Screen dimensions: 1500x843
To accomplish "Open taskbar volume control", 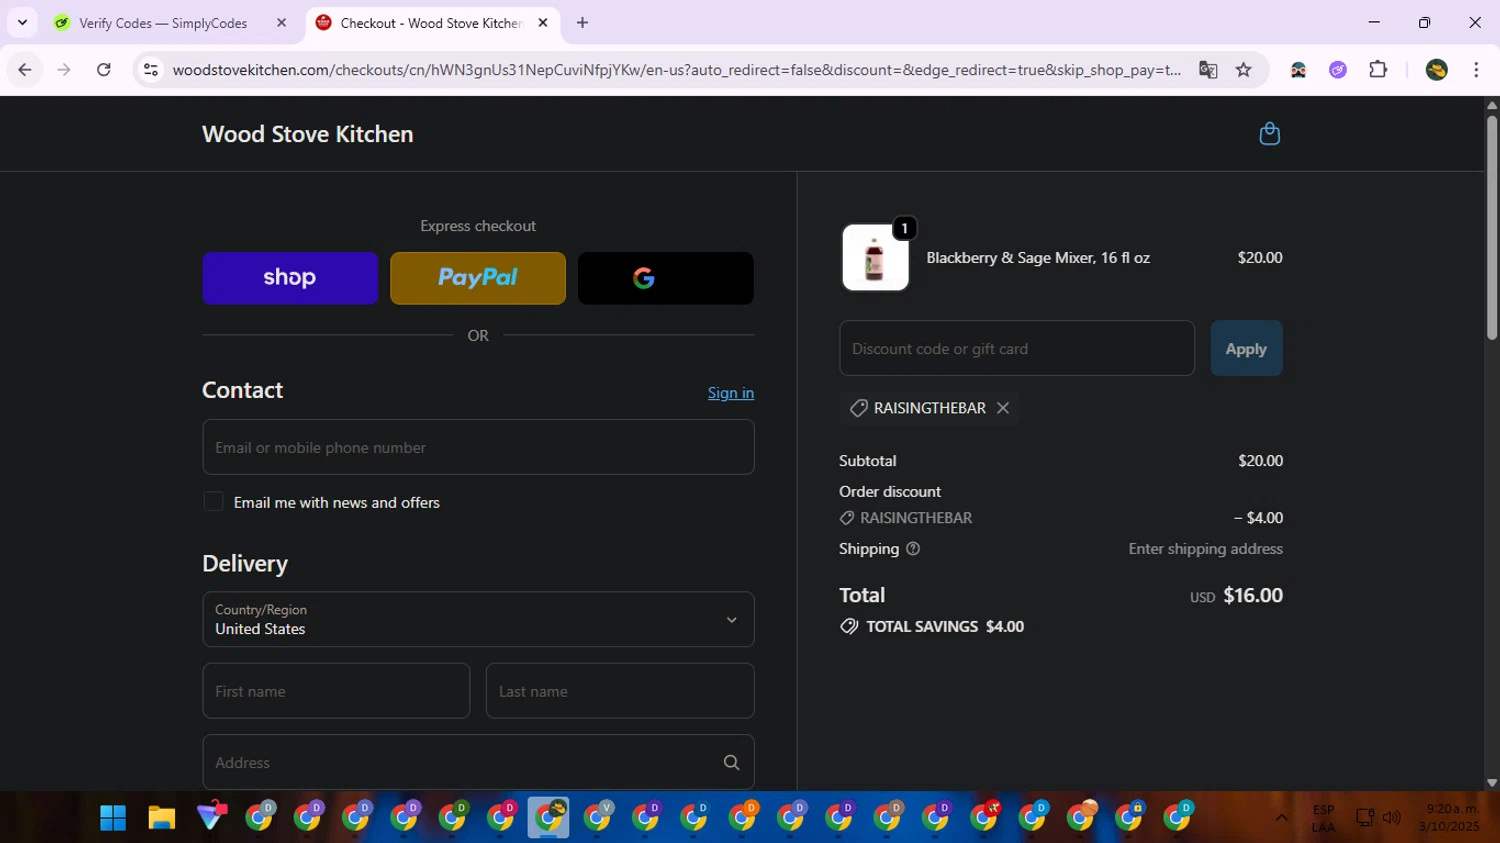I will (x=1391, y=818).
